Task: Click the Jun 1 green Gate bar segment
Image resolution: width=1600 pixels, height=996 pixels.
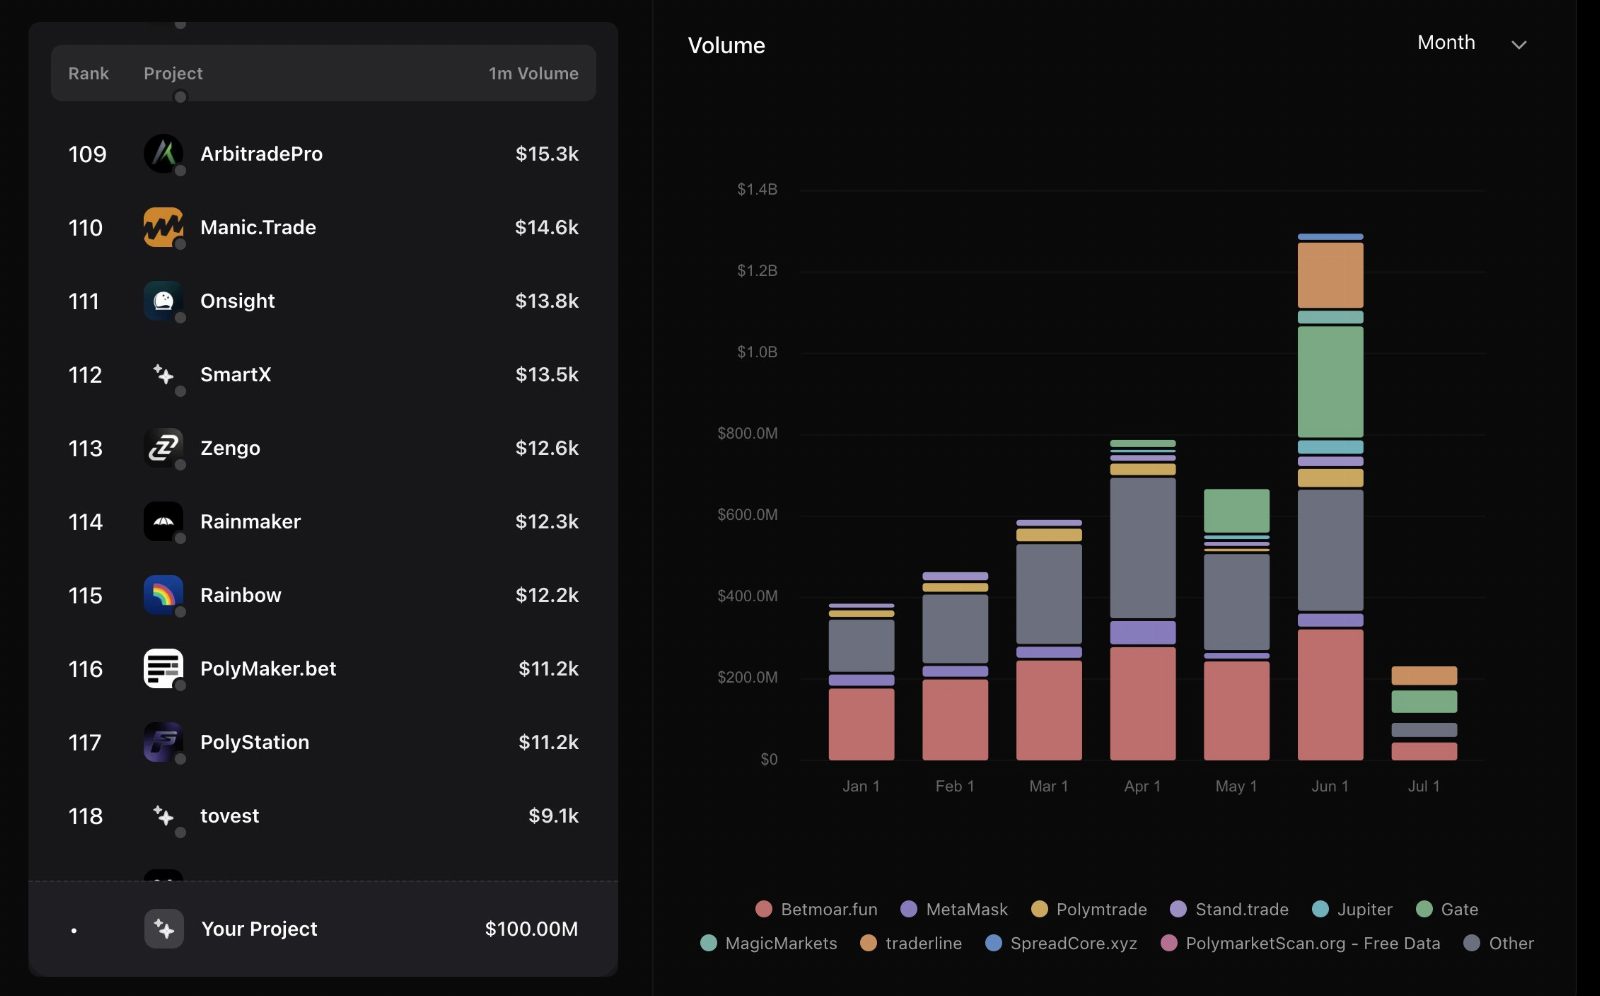Action: pyautogui.click(x=1330, y=381)
